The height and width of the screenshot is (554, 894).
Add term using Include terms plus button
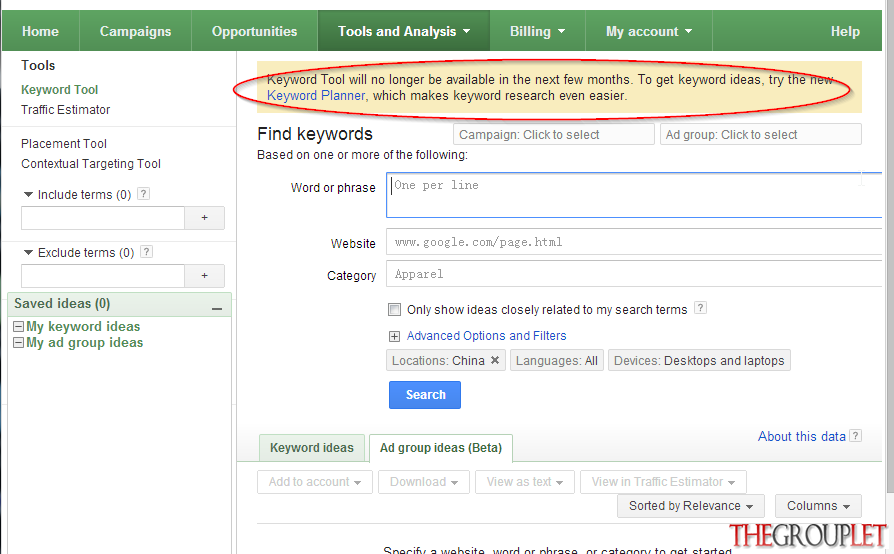pyautogui.click(x=204, y=218)
